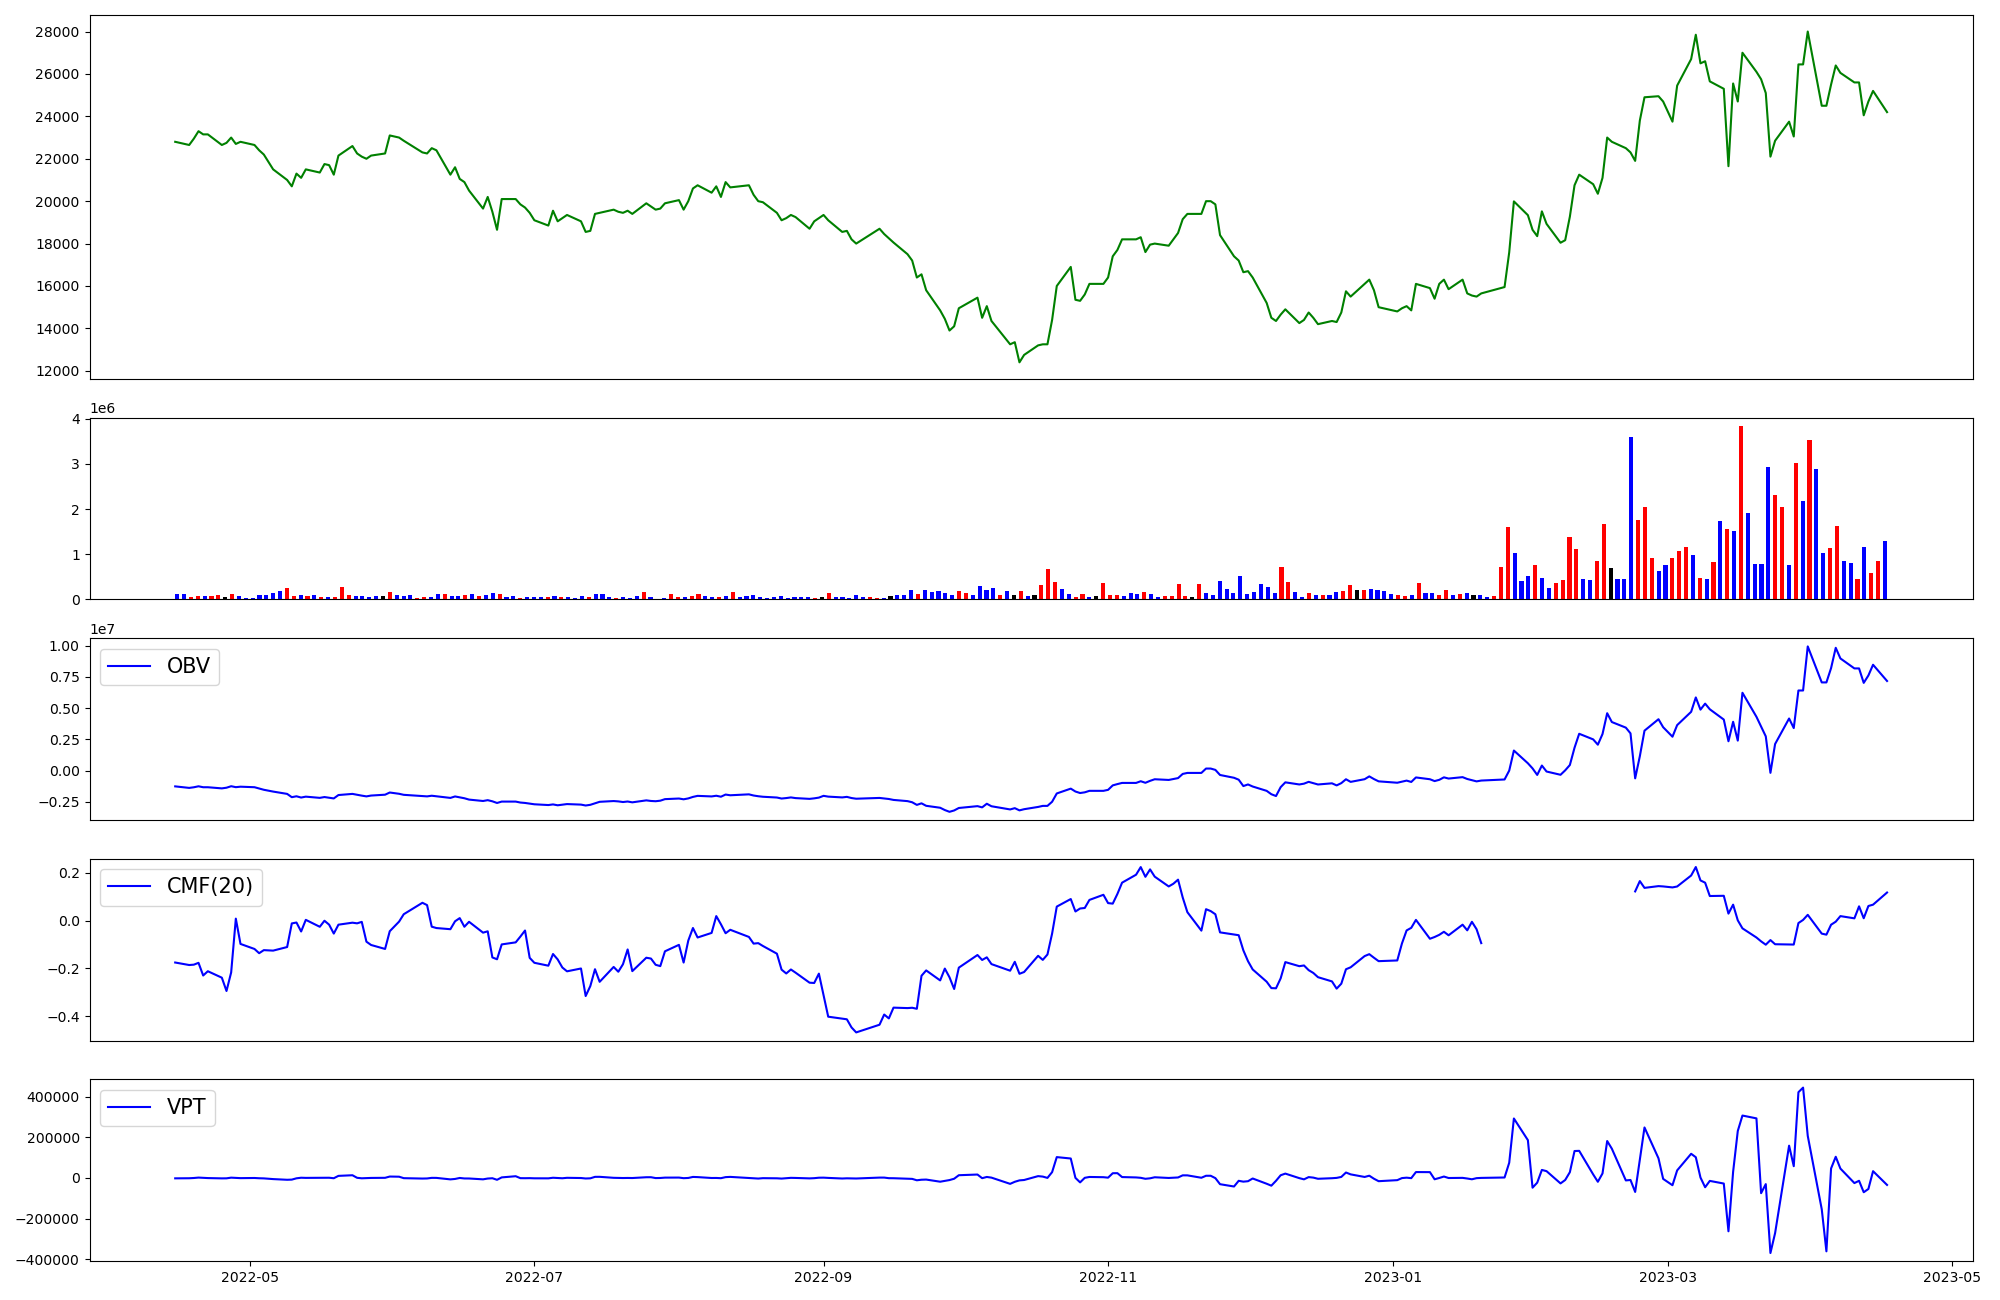The height and width of the screenshot is (1300, 2000).
Task: Click the 12000 price axis label
Action: click(57, 371)
